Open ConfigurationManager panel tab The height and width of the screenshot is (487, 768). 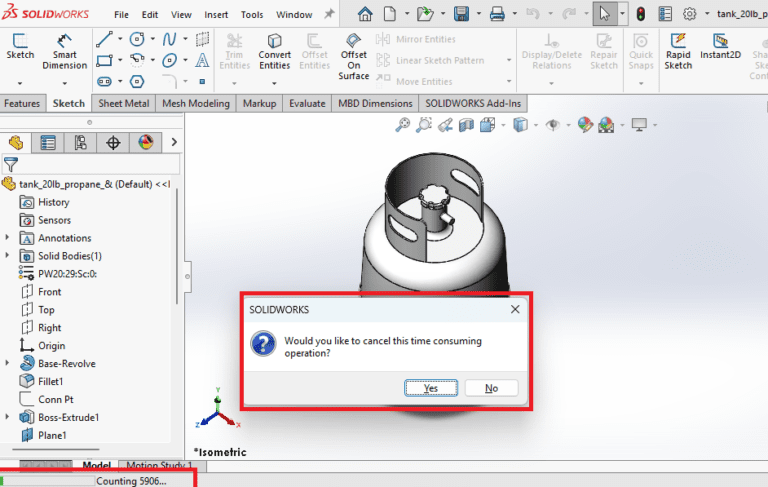point(80,143)
